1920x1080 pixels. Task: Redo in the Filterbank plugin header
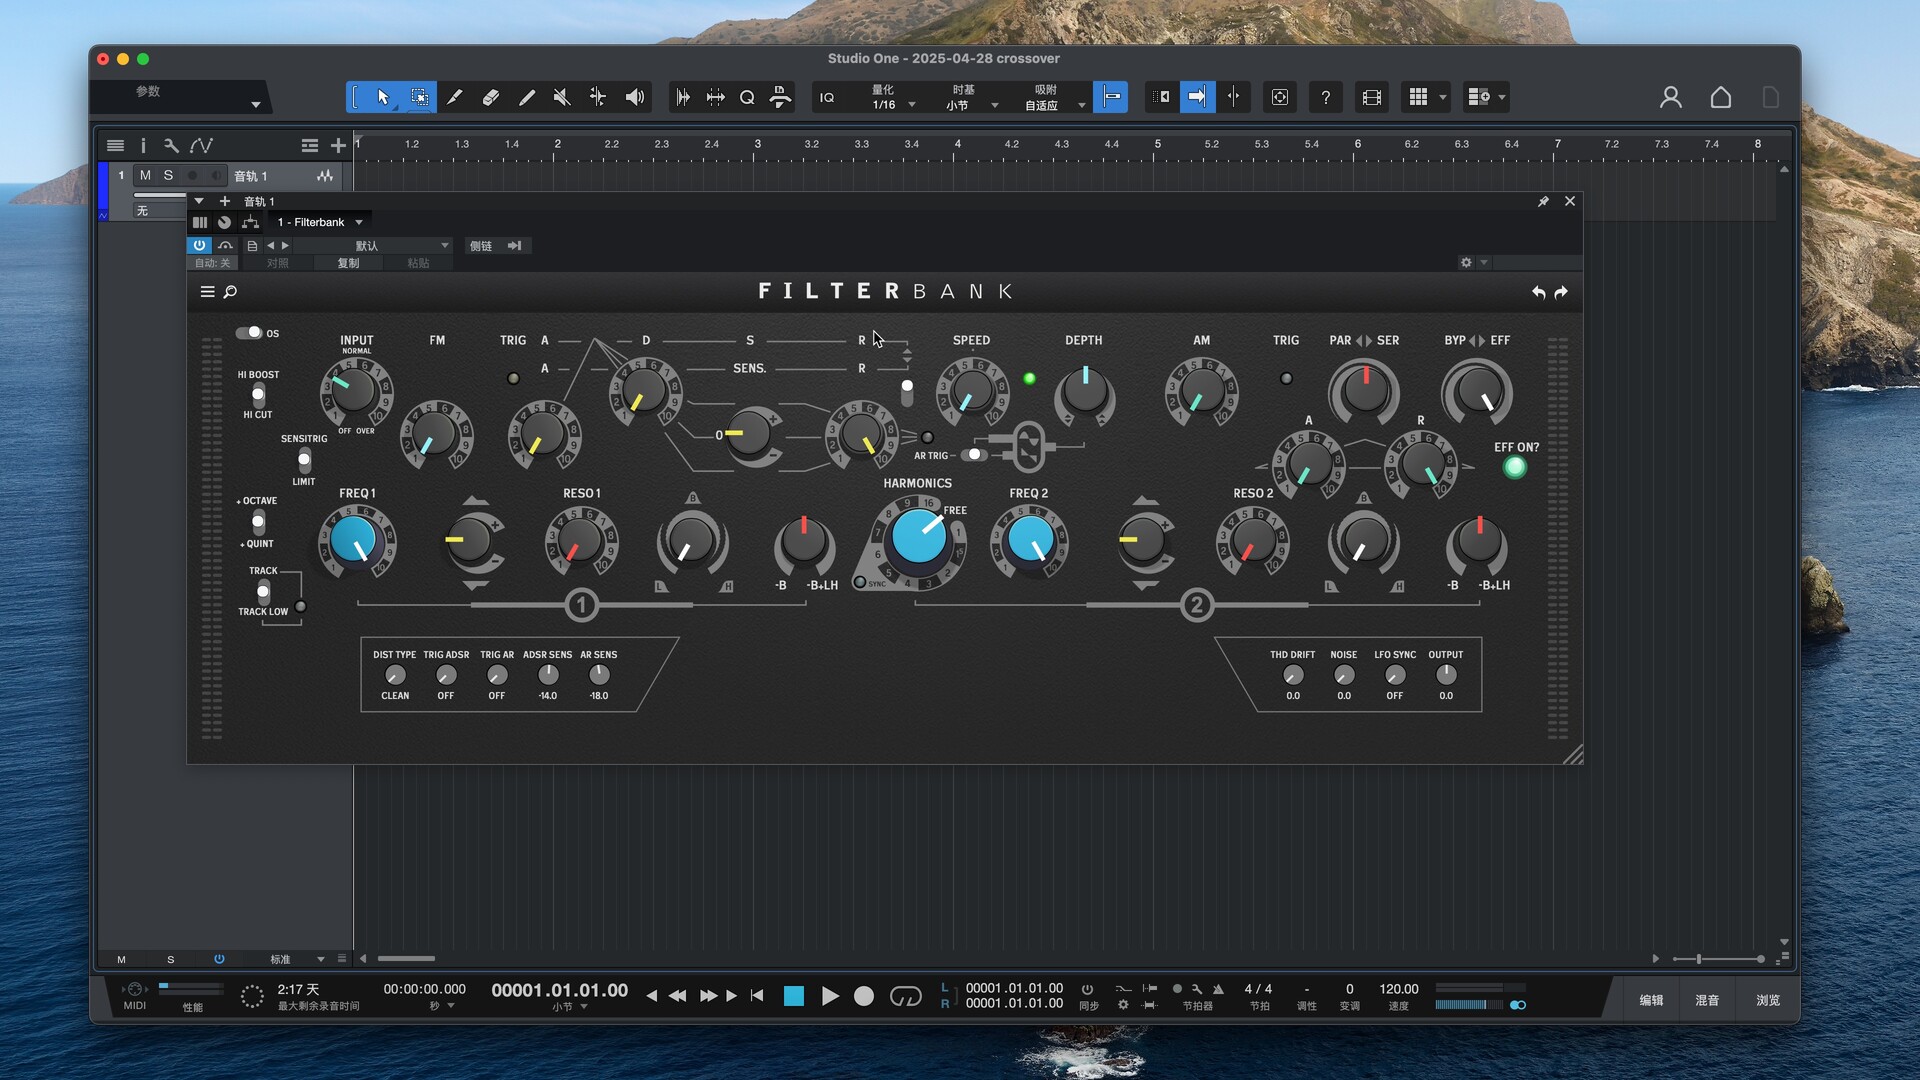pos(1561,292)
